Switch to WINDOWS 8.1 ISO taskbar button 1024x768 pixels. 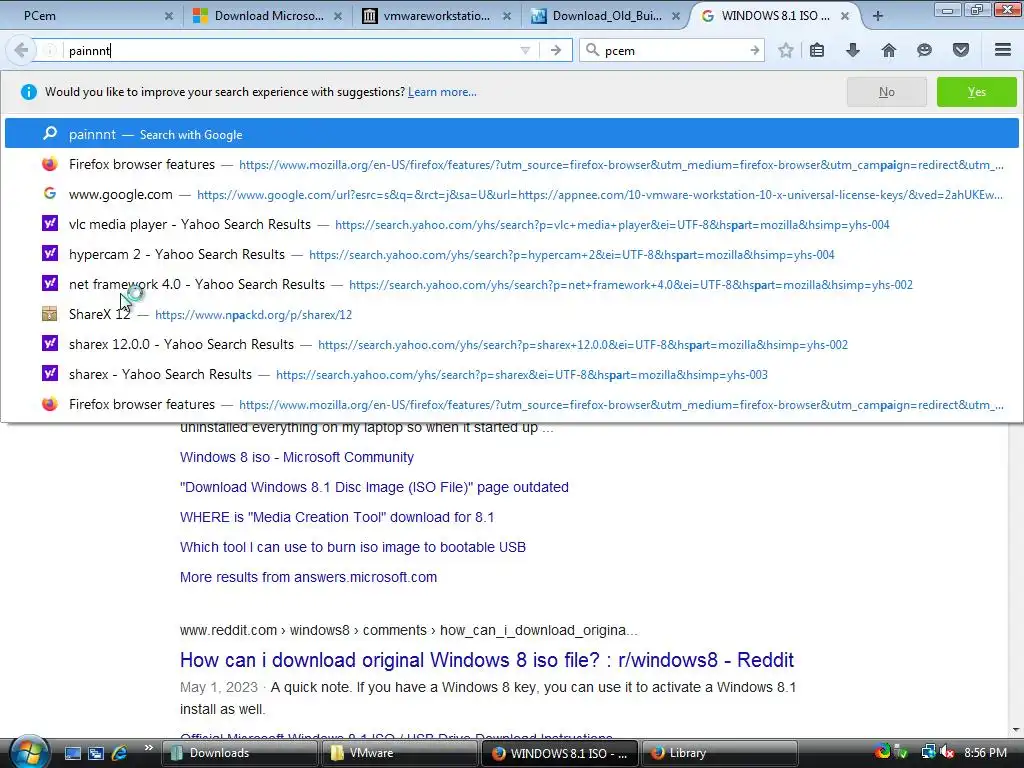pos(560,753)
